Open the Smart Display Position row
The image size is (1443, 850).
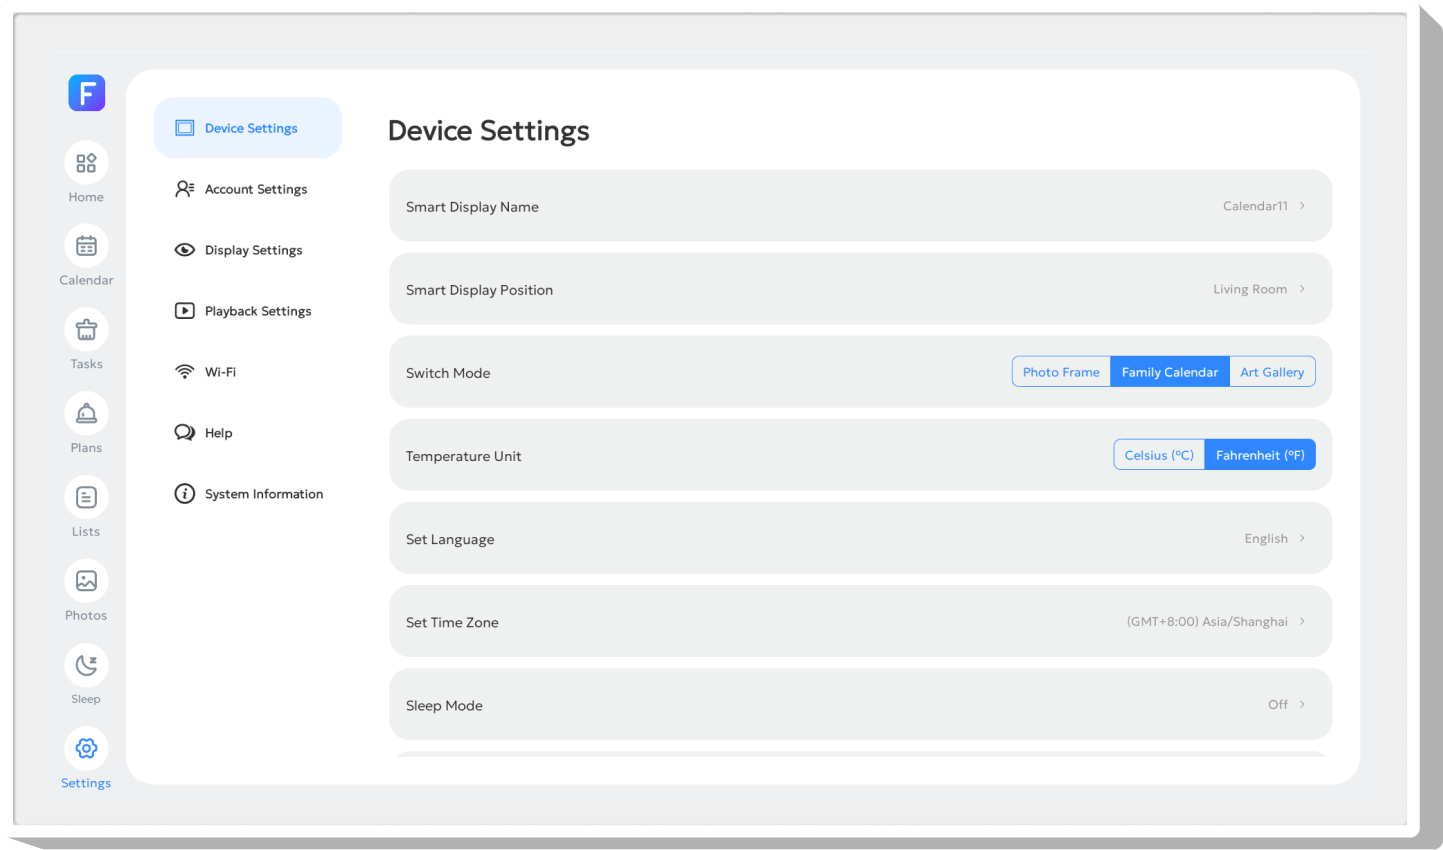(860, 289)
